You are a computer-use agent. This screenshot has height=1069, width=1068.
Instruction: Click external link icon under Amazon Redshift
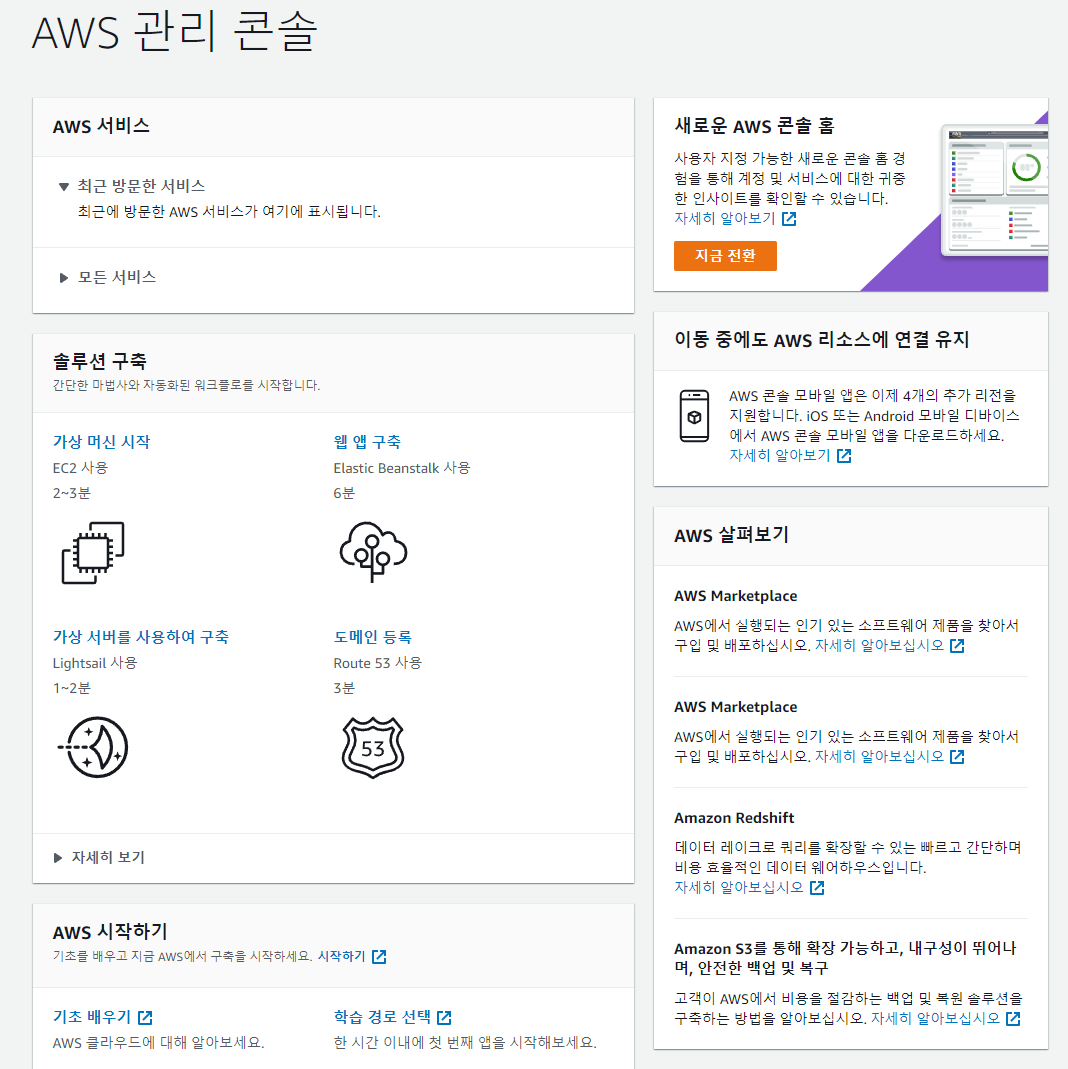(x=817, y=888)
